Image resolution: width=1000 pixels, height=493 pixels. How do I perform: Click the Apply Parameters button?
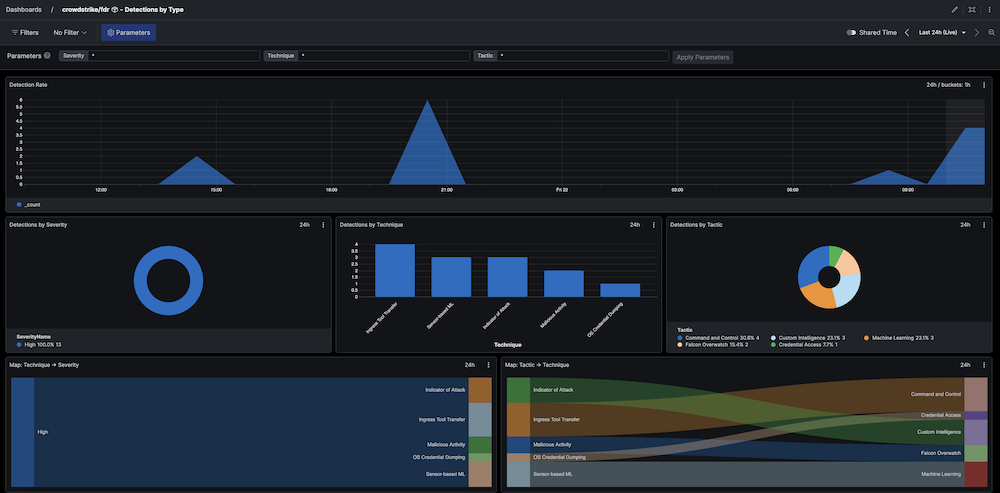[x=703, y=57]
